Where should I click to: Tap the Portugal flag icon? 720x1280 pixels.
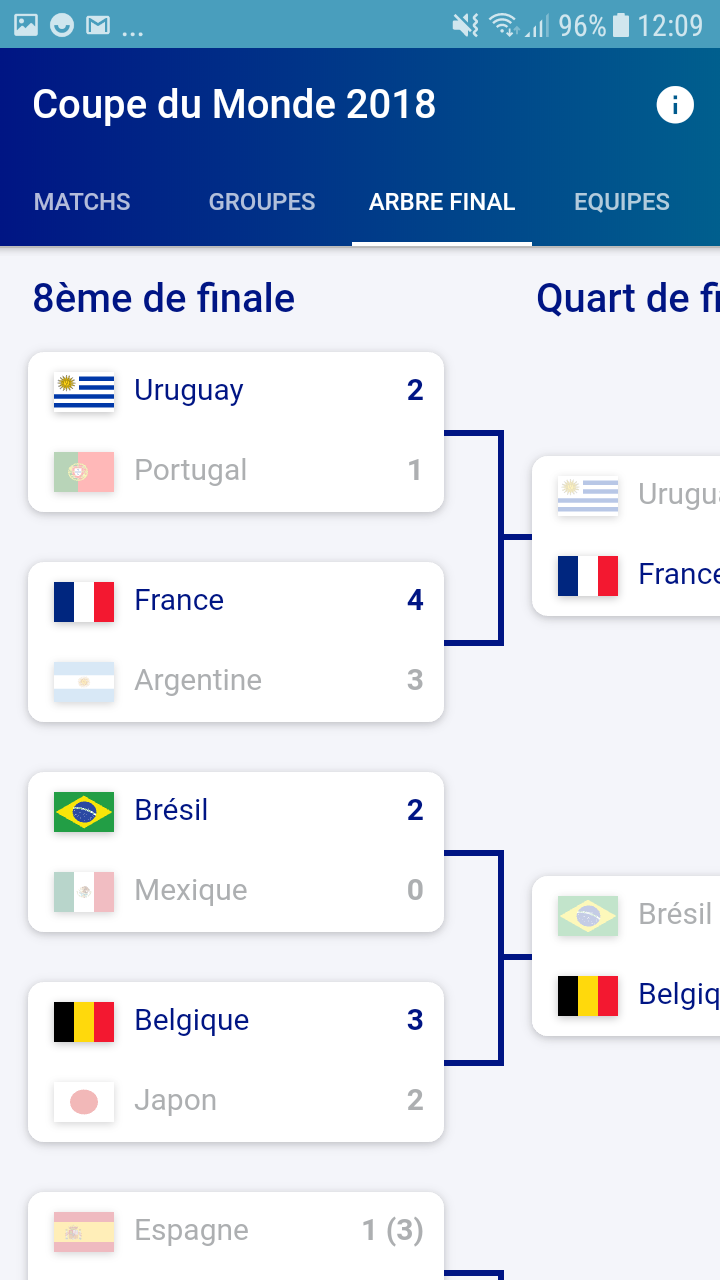(x=84, y=471)
